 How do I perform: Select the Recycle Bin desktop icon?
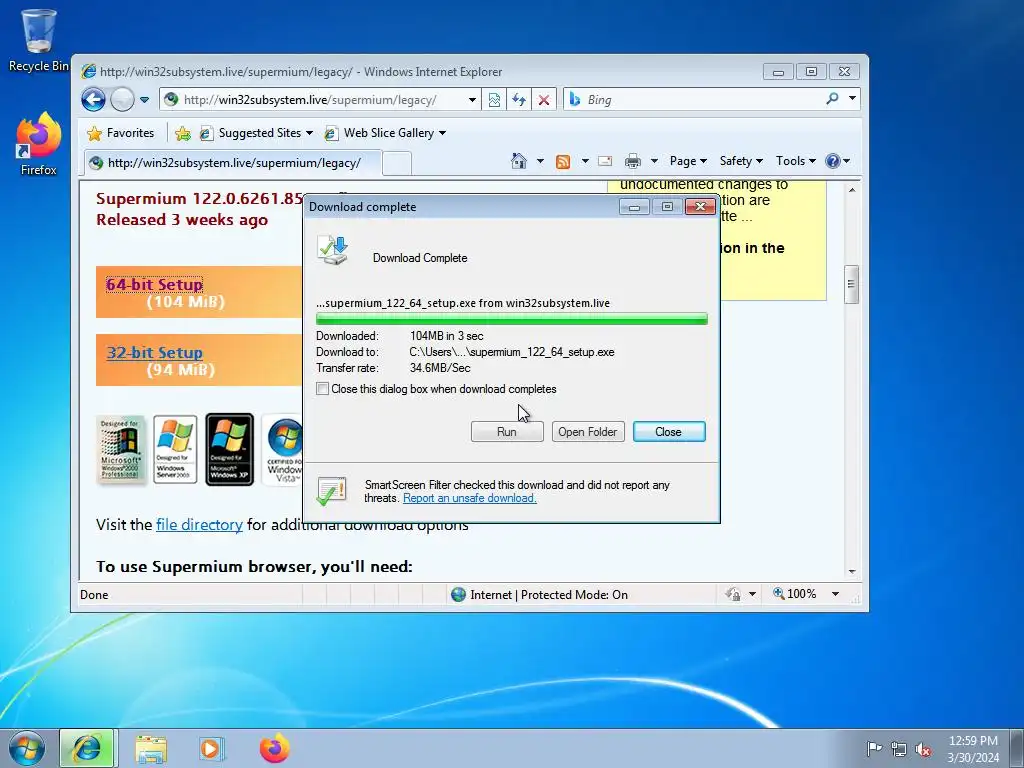(x=39, y=40)
